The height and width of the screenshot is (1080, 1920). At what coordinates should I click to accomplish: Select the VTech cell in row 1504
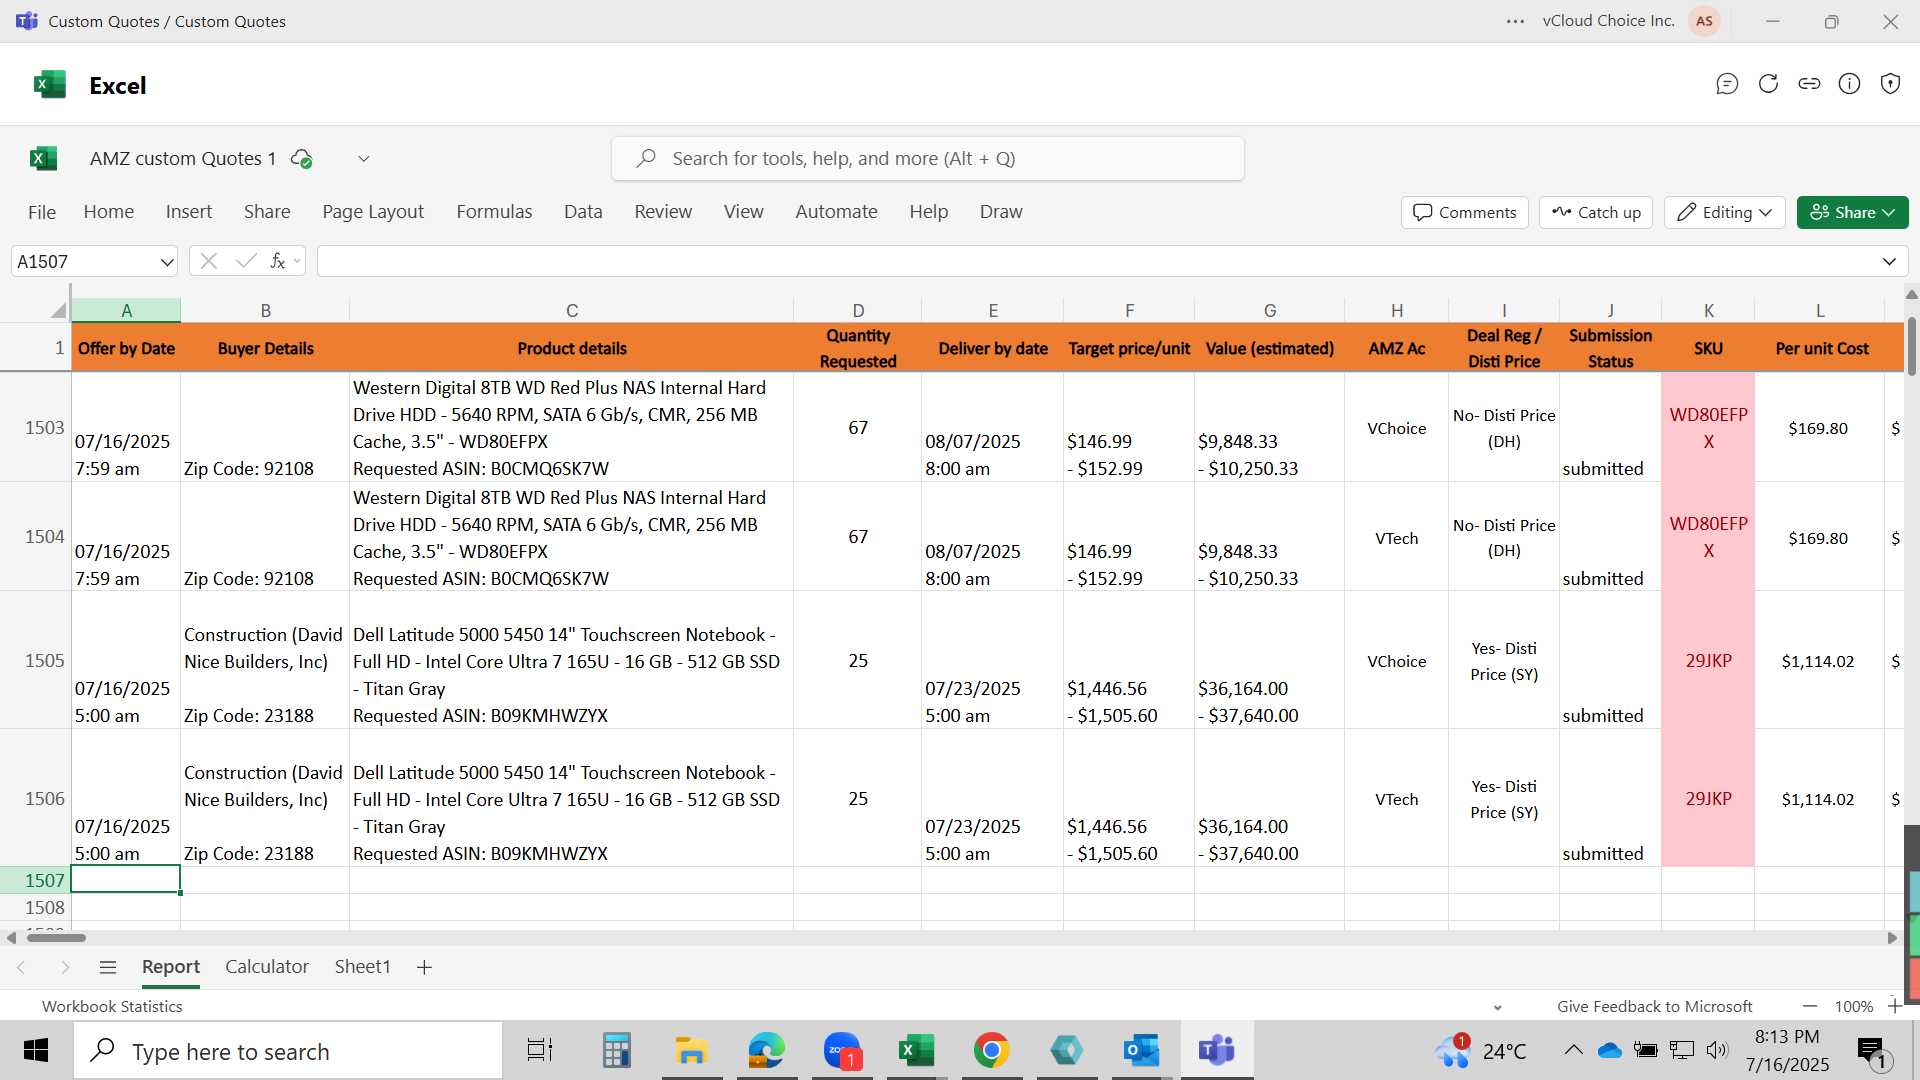(x=1396, y=538)
